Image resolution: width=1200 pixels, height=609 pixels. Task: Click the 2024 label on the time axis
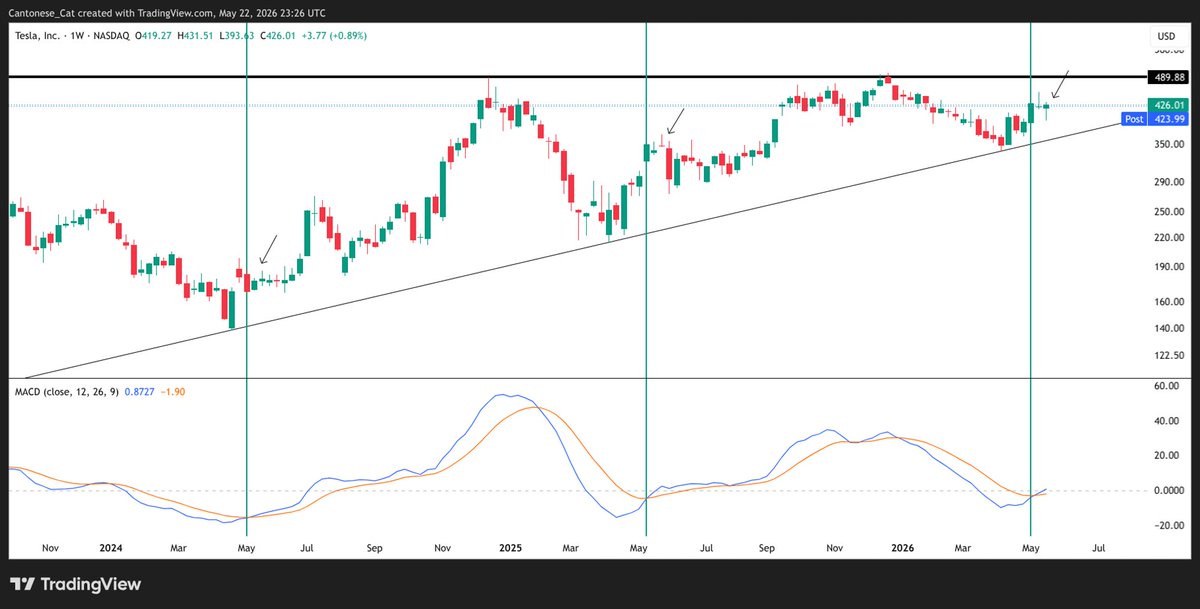pos(110,548)
